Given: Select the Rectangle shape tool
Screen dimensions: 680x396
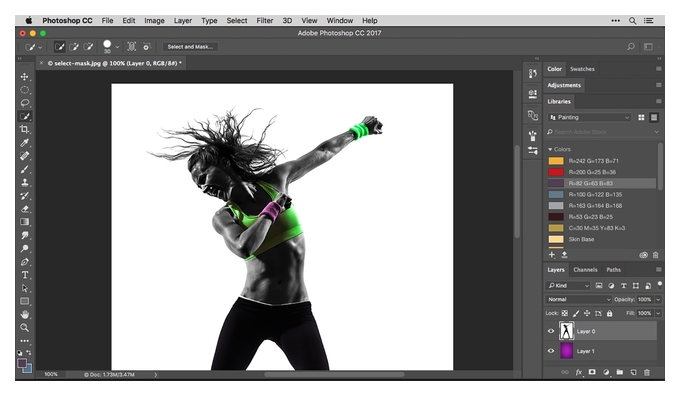Looking at the screenshot, I should click(25, 301).
